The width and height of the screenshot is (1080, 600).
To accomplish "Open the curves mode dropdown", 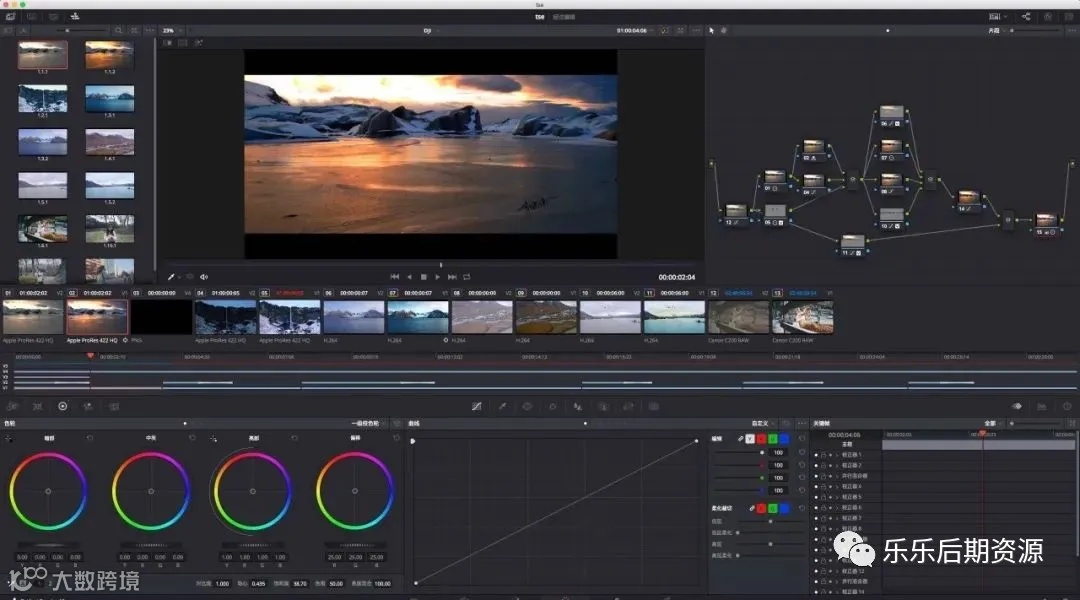I will click(x=765, y=423).
